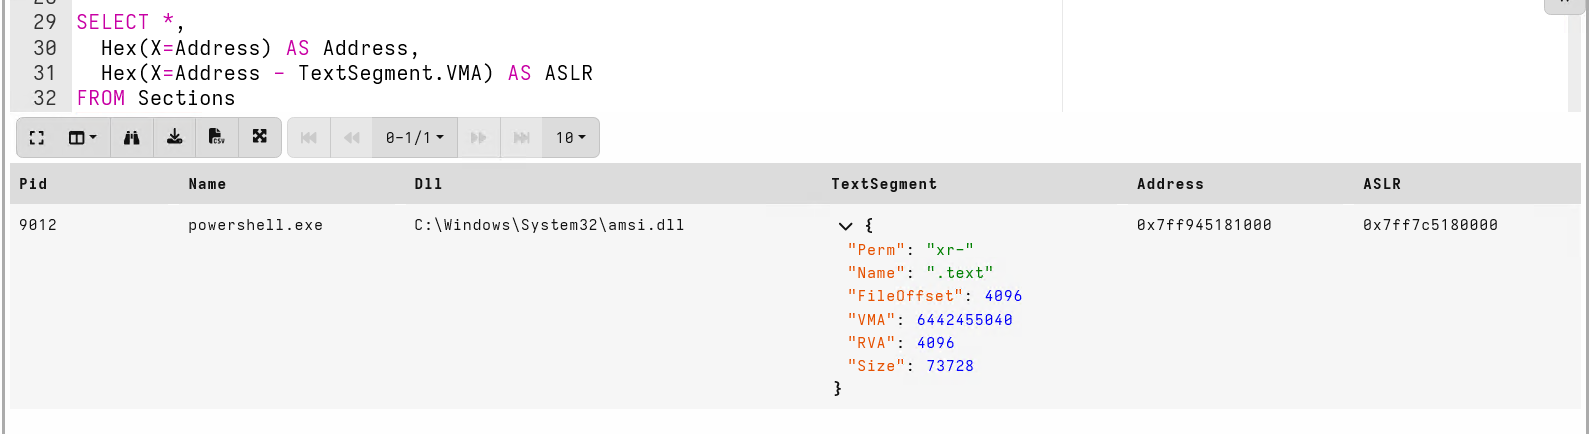1589x434 pixels.
Task: Click the download JSON icon
Action: click(x=174, y=138)
